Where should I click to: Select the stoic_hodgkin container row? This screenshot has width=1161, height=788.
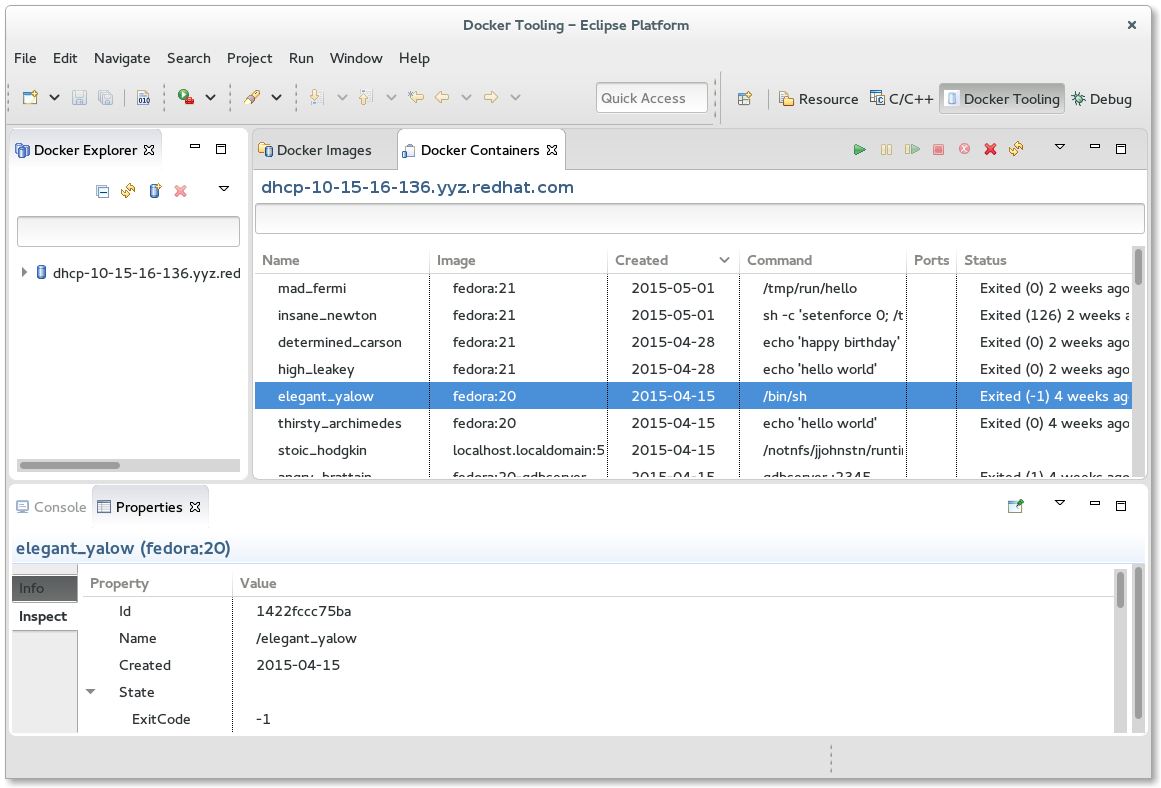click(x=693, y=450)
